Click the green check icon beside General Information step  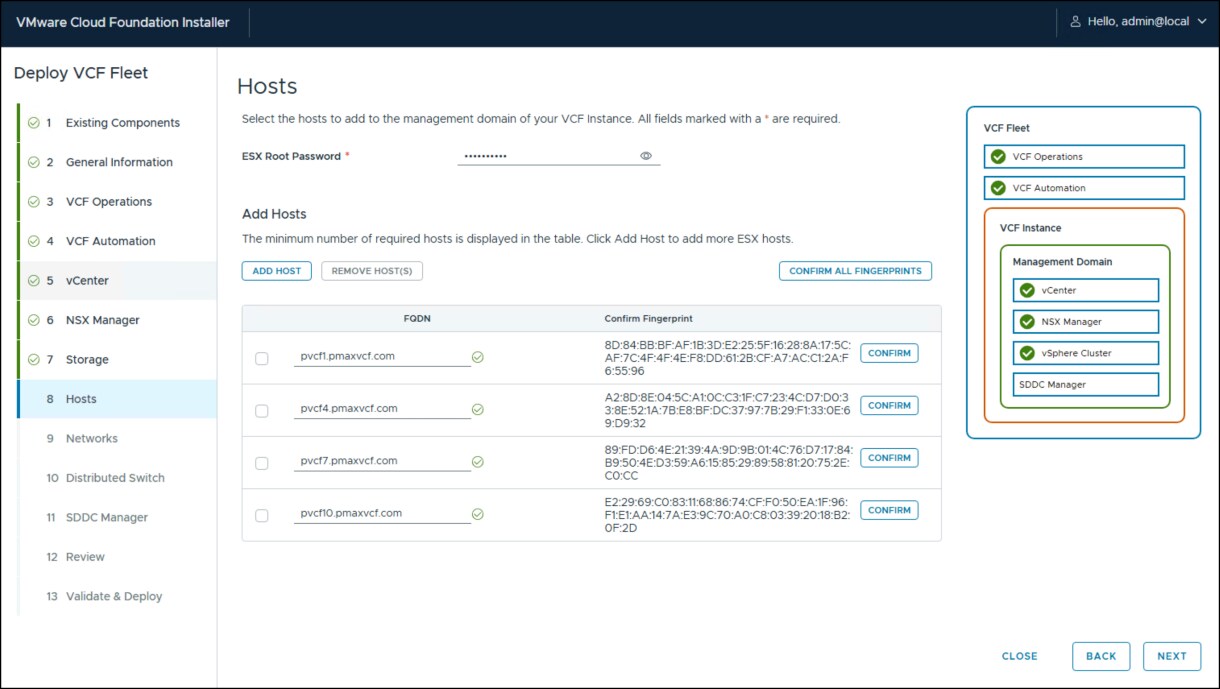(34, 162)
